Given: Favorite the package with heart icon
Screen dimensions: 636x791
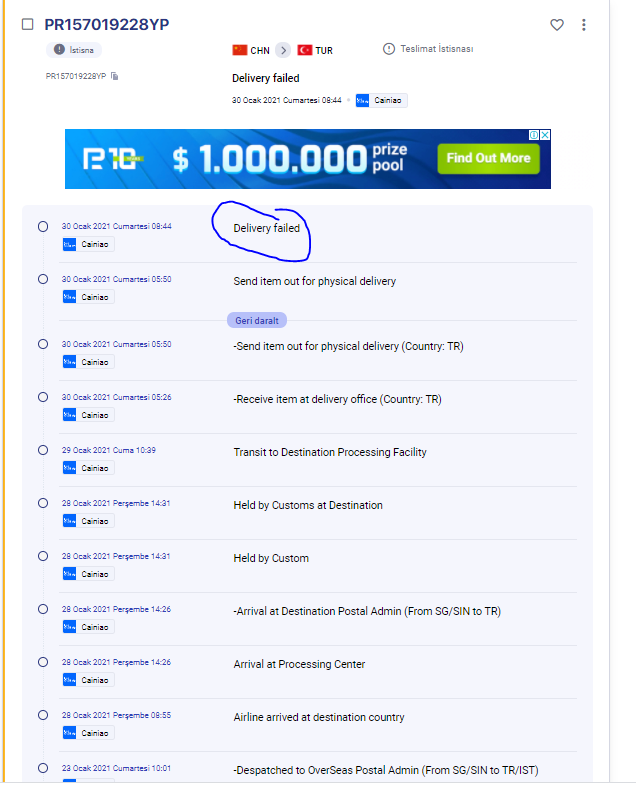Looking at the screenshot, I should pyautogui.click(x=557, y=25).
